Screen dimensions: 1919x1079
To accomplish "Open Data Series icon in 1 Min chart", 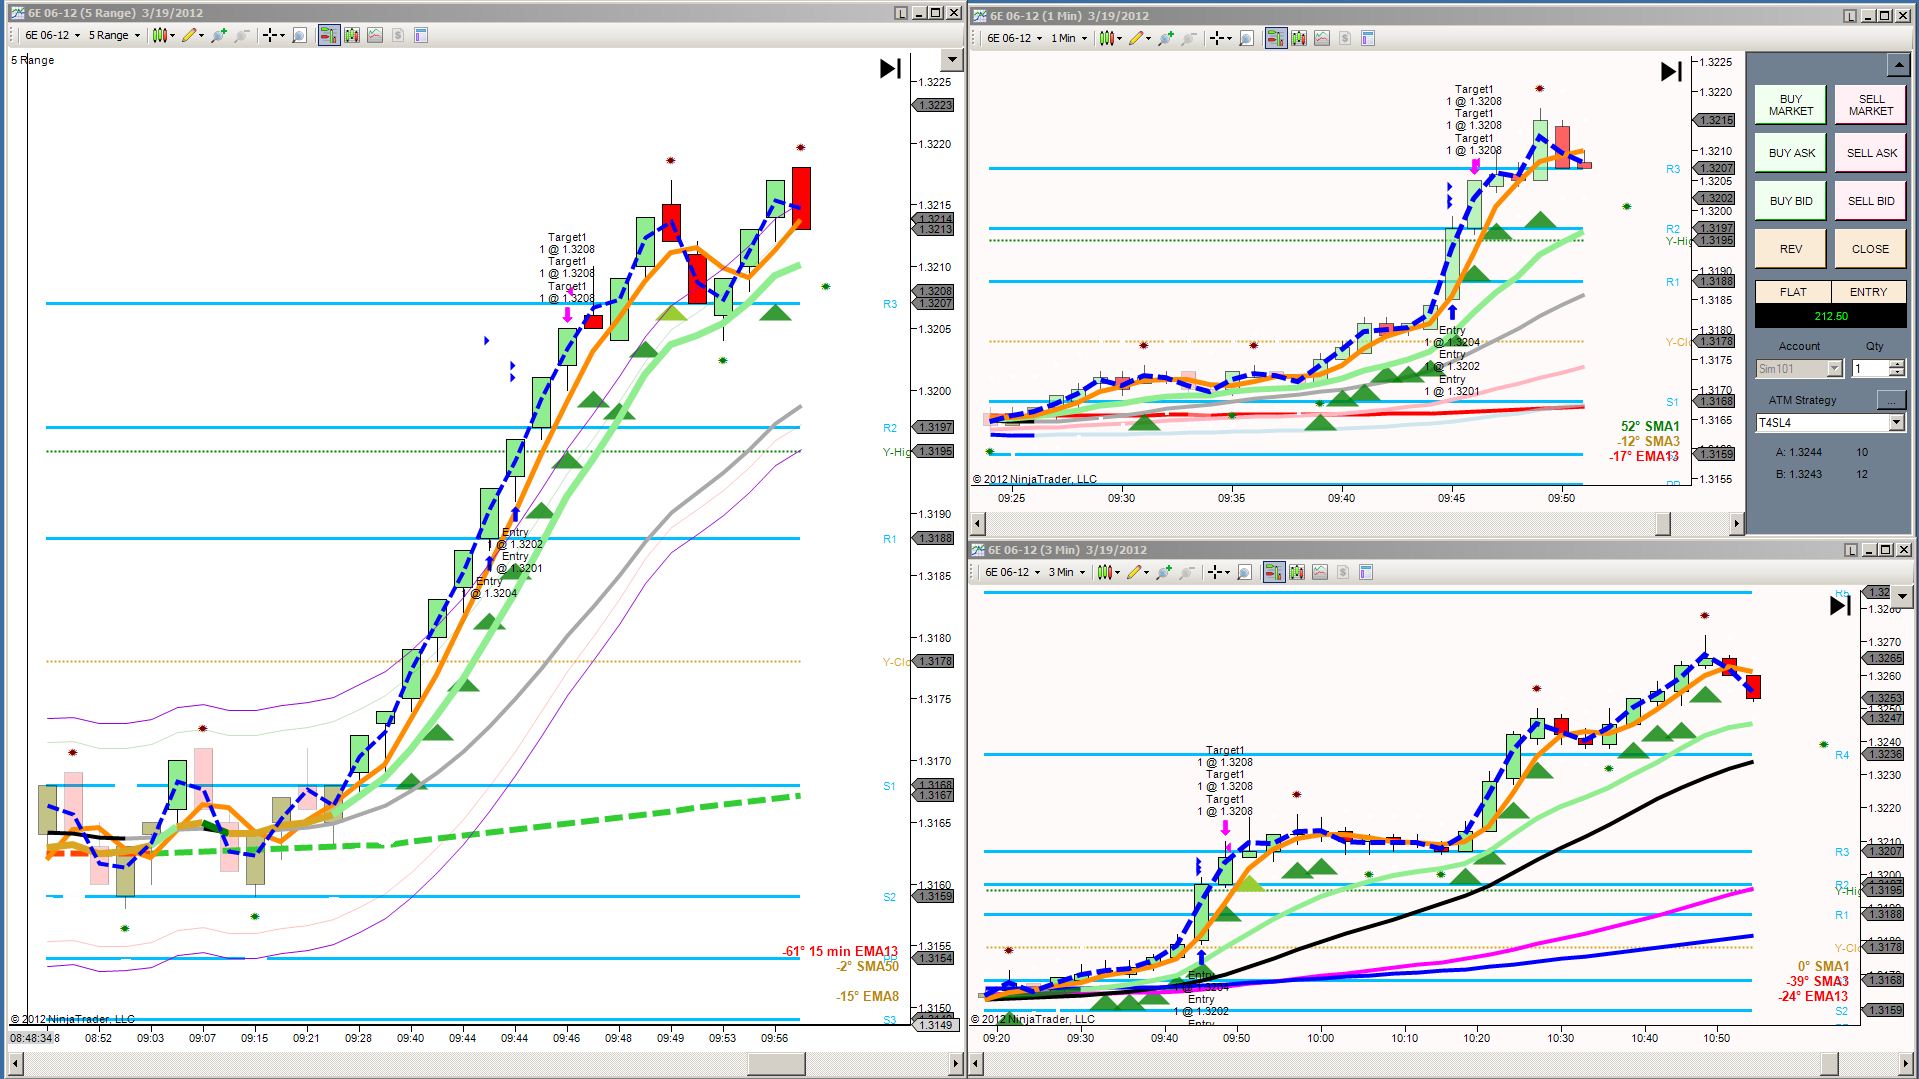I will coord(1299,38).
